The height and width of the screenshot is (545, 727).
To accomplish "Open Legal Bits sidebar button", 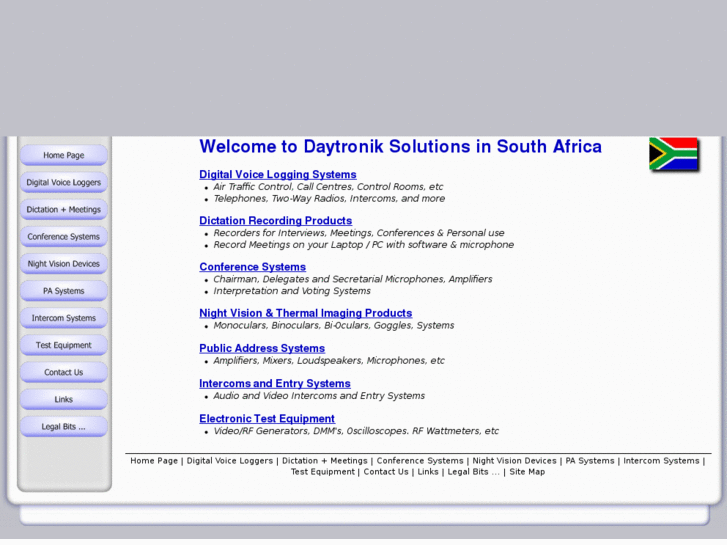I will [64, 427].
